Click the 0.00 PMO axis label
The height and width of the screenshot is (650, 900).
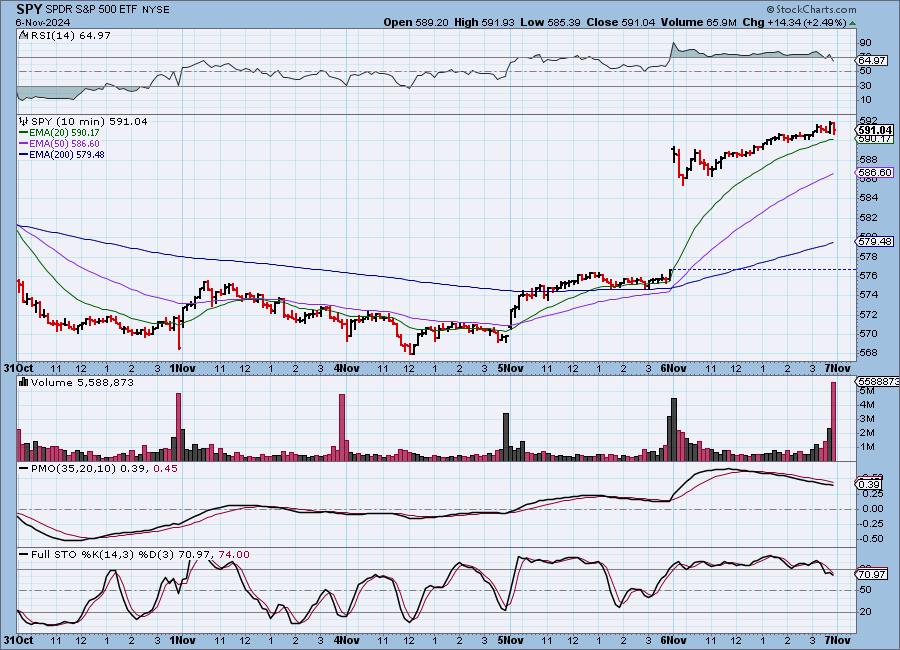(x=872, y=509)
